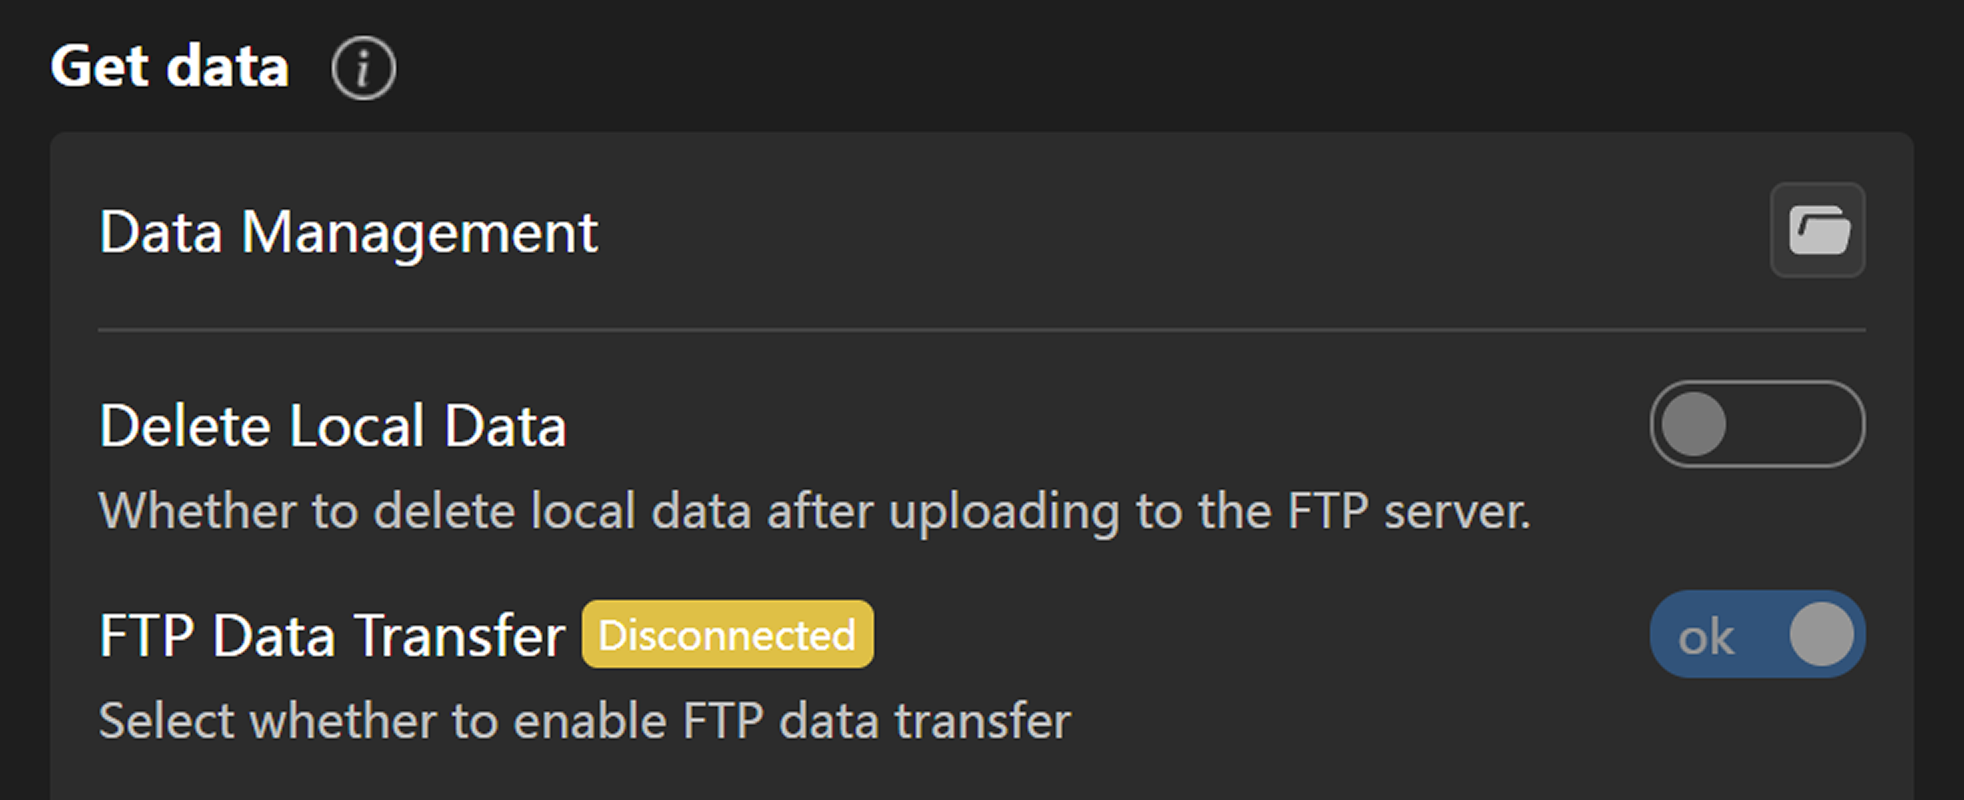Turn off FTP transfer using the blue switch
1964x800 pixels.
(x=1756, y=634)
